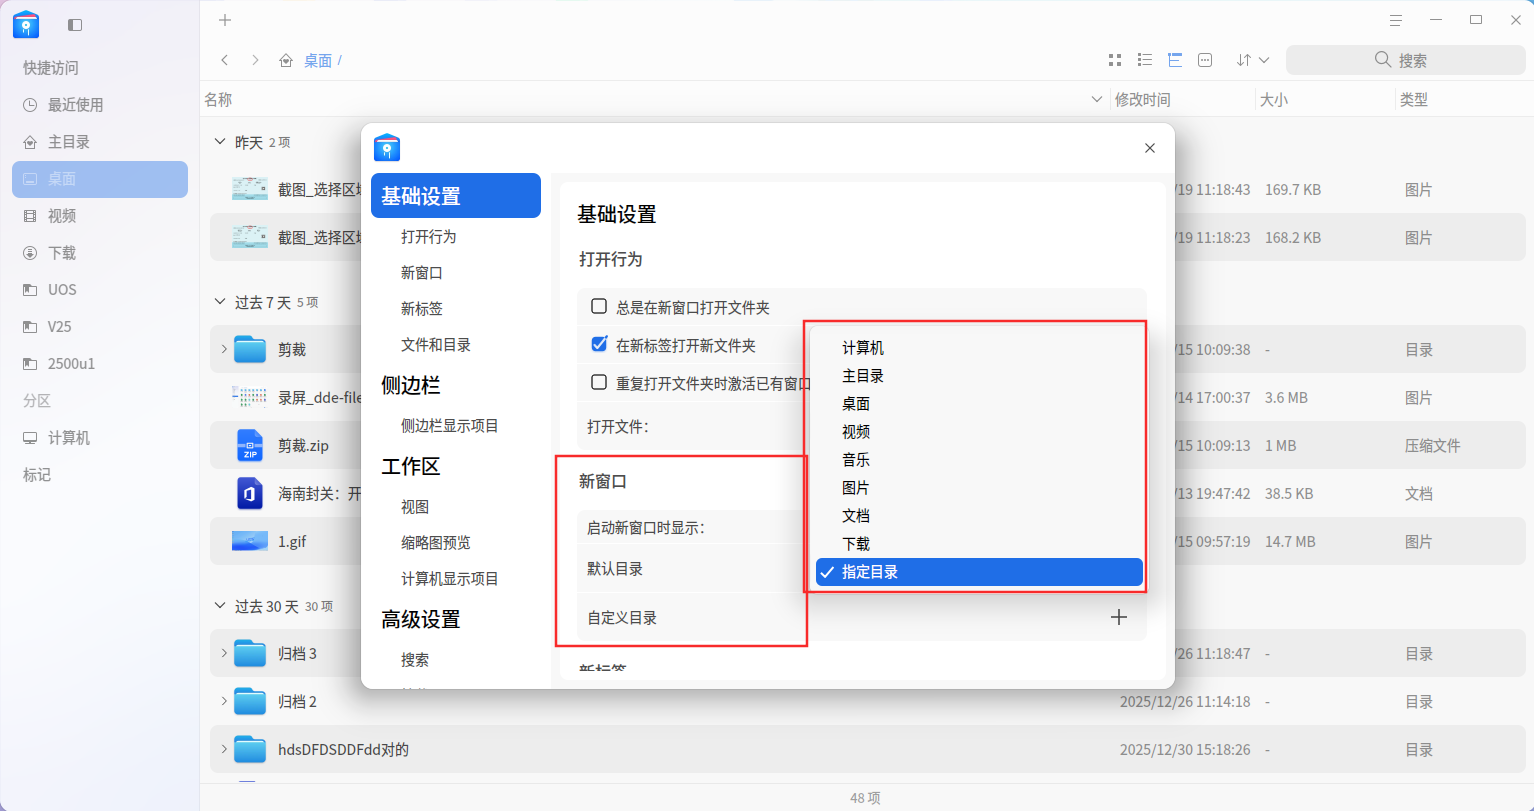Go forward with the right arrow

pos(255,60)
